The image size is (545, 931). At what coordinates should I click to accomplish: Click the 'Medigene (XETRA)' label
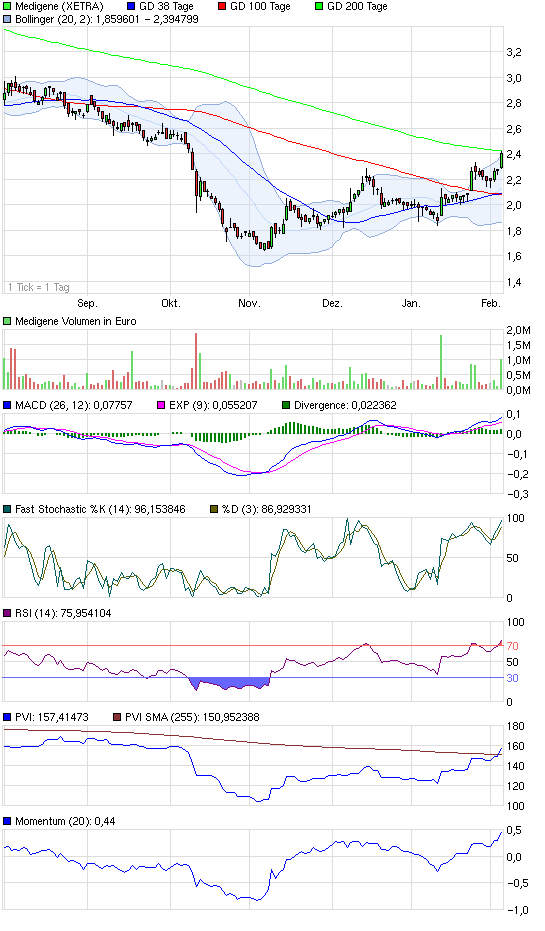click(x=59, y=7)
